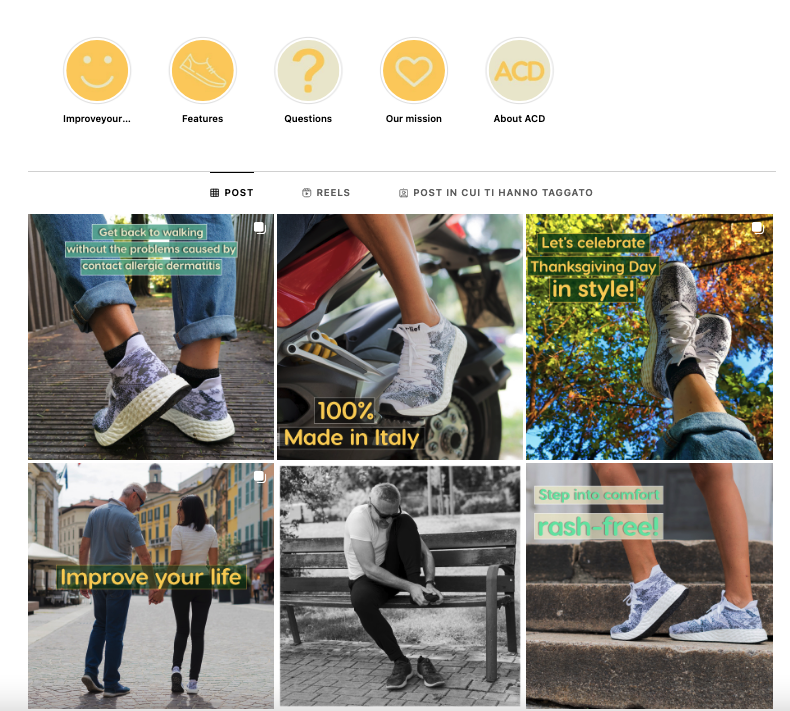Open the Step into comfort rash-free post
This screenshot has height=711, width=790.
(x=649, y=586)
